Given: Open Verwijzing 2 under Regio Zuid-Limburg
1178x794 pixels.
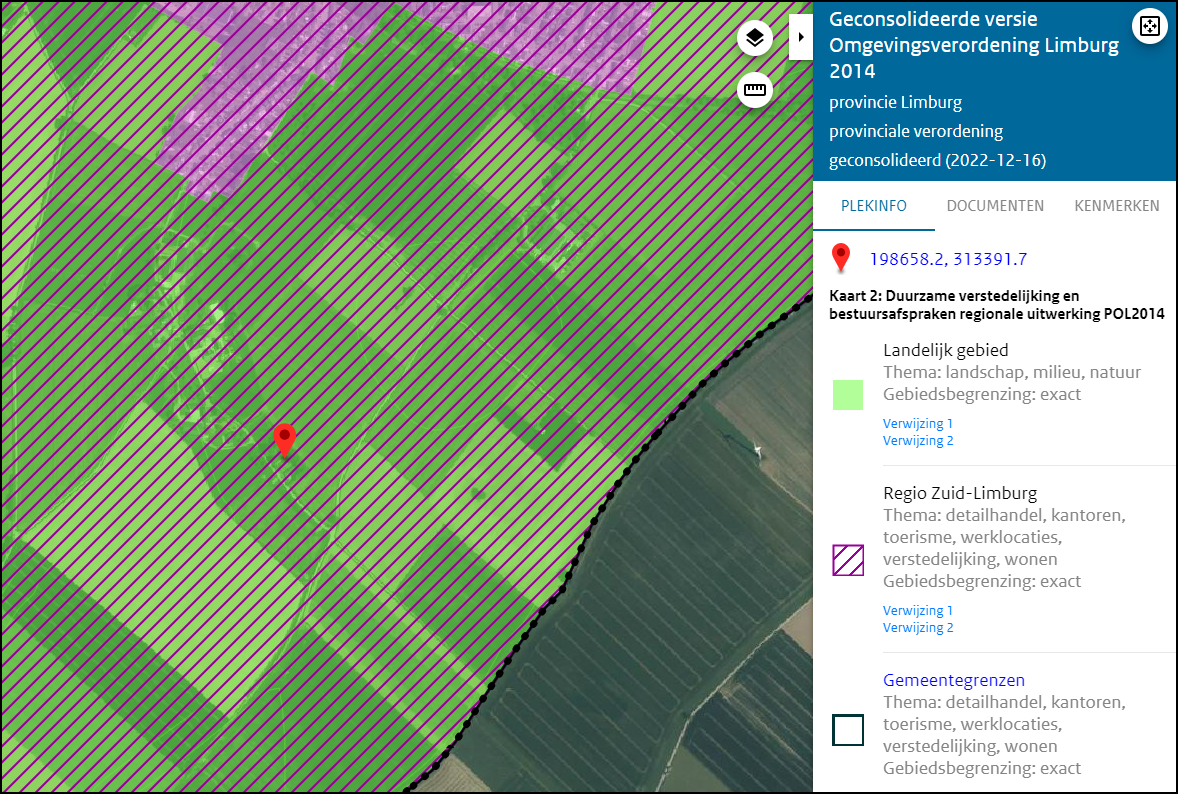Looking at the screenshot, I should [917, 627].
